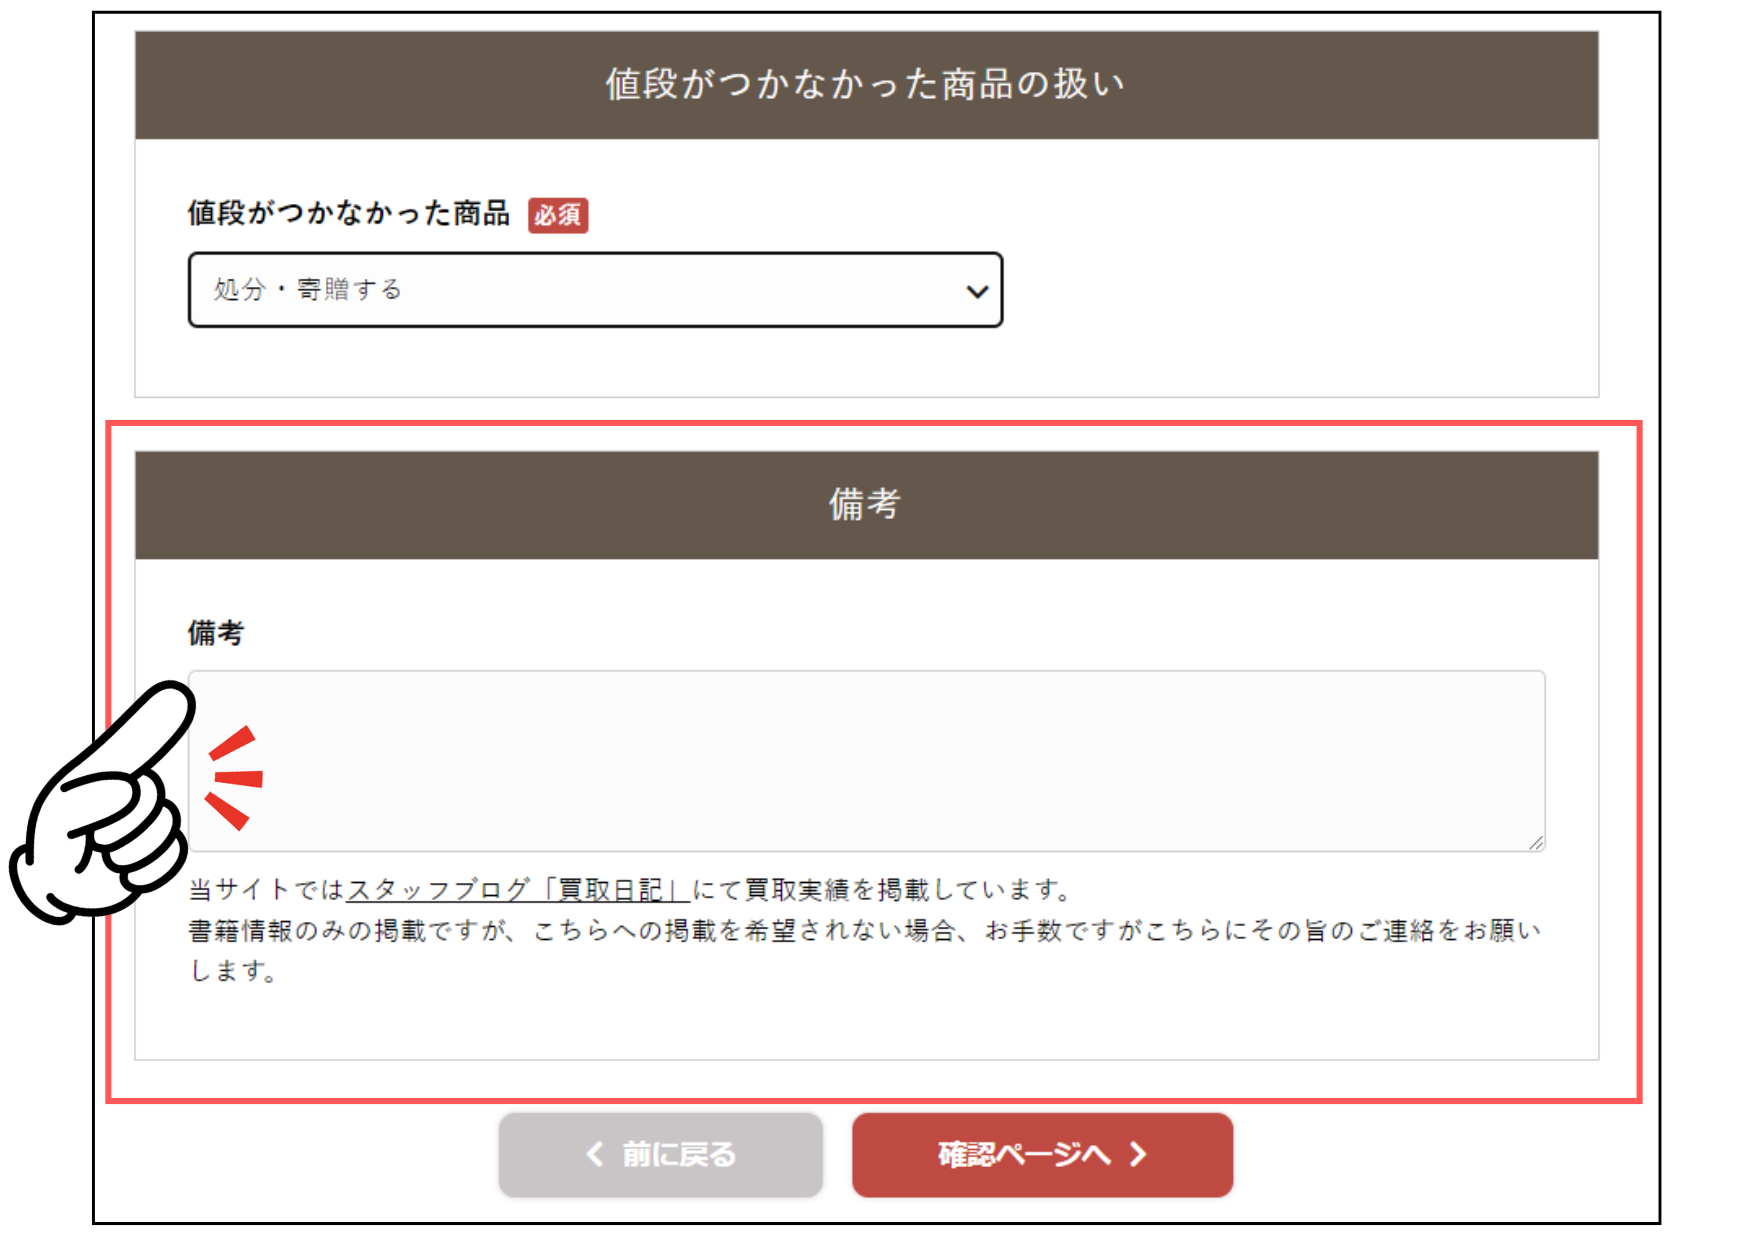Click the bold 備考 field label
Image resolution: width=1748 pixels, height=1240 pixels.
tap(216, 633)
